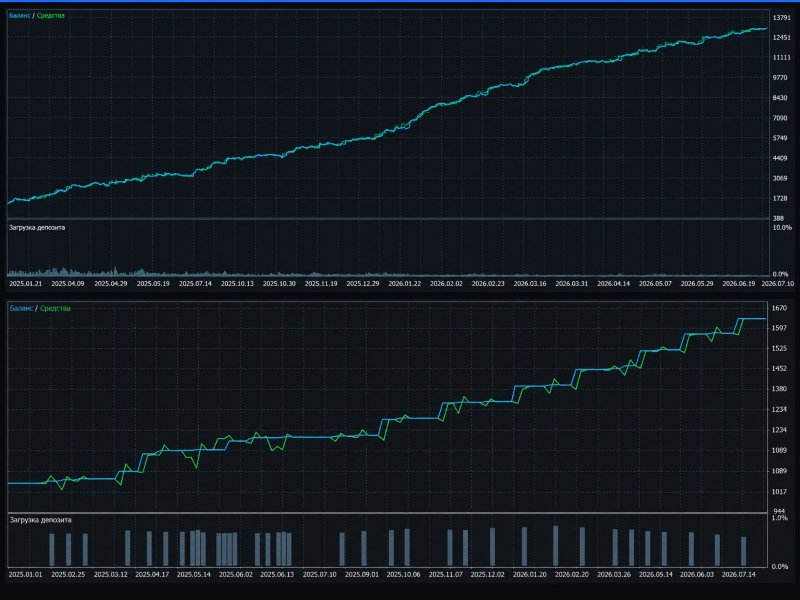Select the 1380 axis value
Screen dimensions: 800x600
779,389
